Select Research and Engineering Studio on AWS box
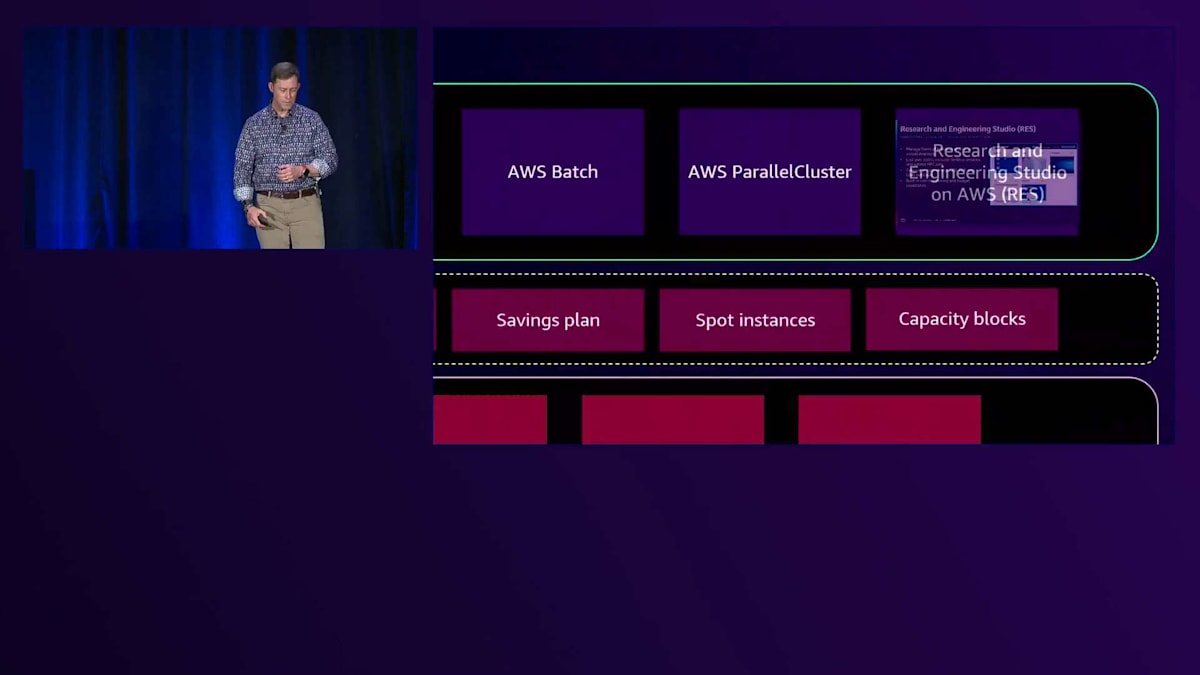1200x675 pixels. [987, 172]
